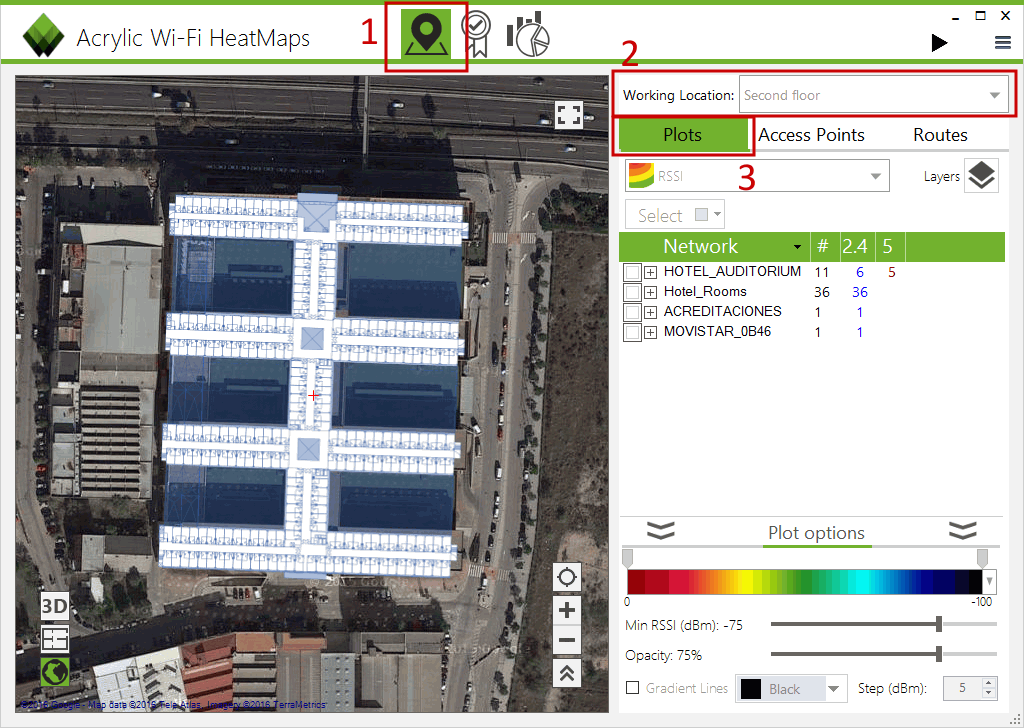This screenshot has height=728, width=1024.
Task: Click the Step (dBm) value field
Action: pyautogui.click(x=963, y=688)
